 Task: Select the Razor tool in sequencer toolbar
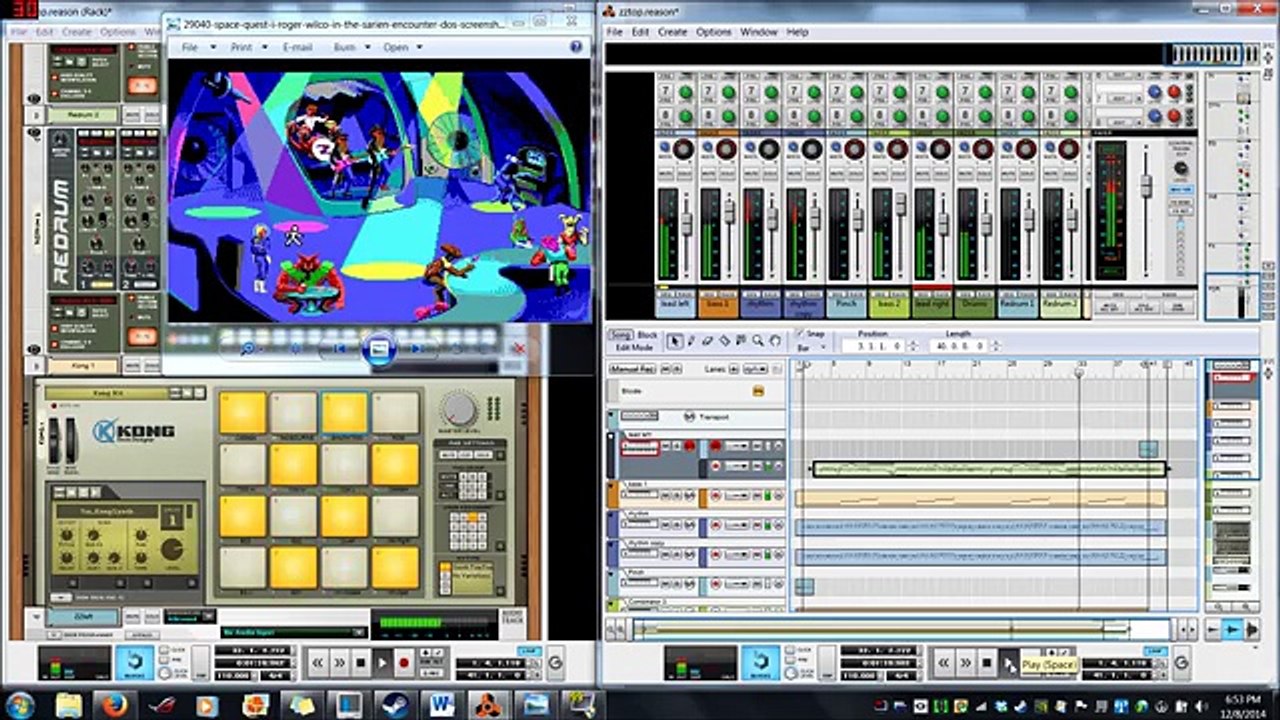725,341
